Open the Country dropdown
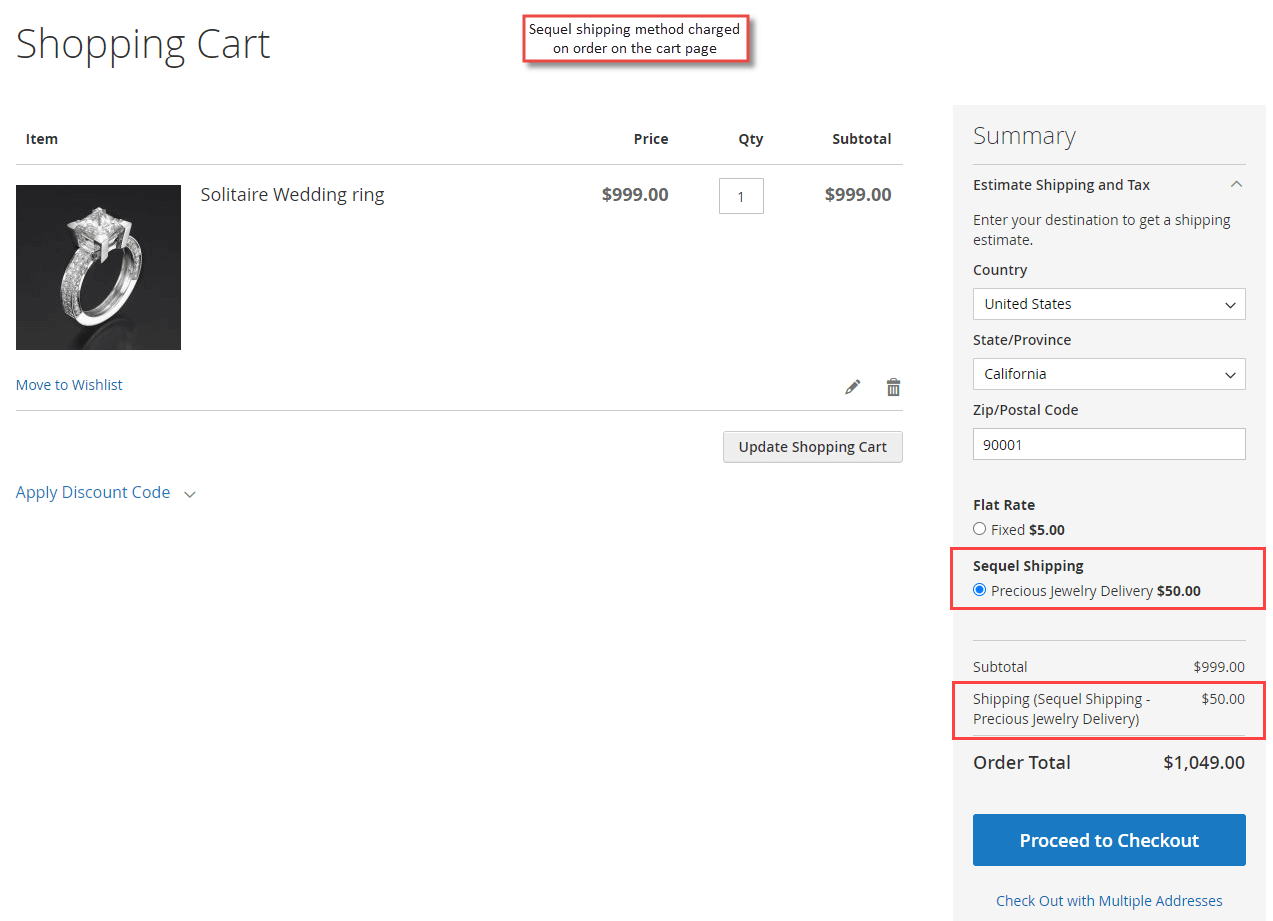Viewport: 1273px width, 921px height. (x=1108, y=303)
